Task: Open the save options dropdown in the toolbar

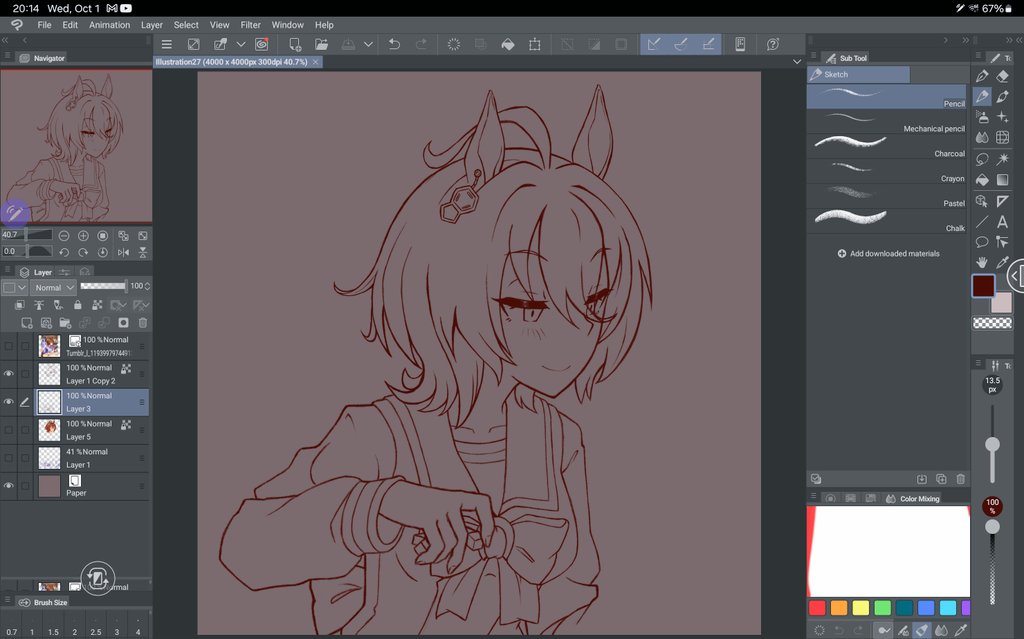Action: click(x=368, y=43)
